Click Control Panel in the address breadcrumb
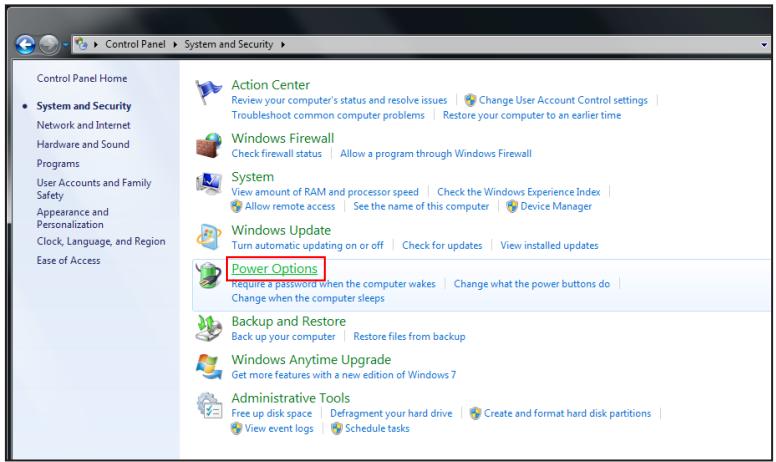776x462 pixels. click(135, 44)
